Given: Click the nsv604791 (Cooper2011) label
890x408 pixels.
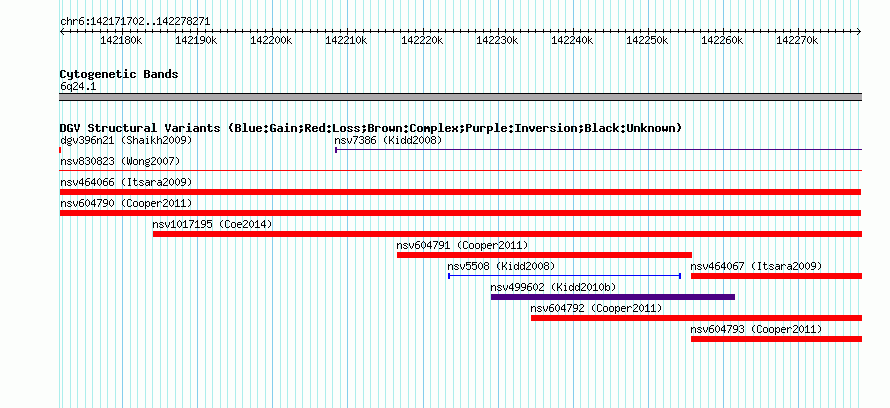Looking at the screenshot, I should click(462, 245).
